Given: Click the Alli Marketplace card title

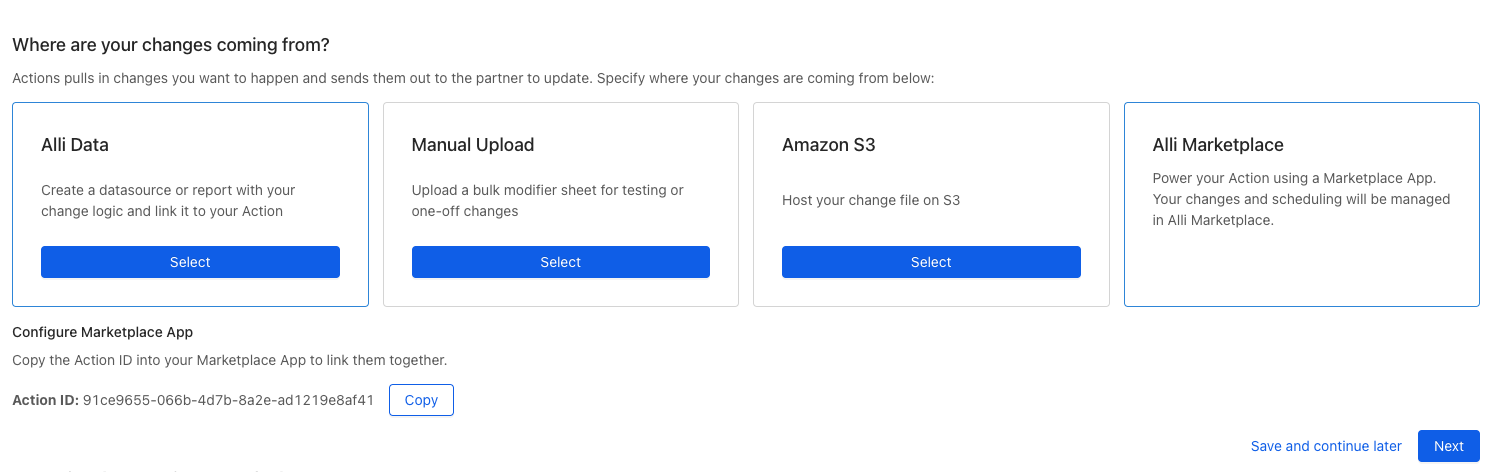Looking at the screenshot, I should pyautogui.click(x=1217, y=145).
